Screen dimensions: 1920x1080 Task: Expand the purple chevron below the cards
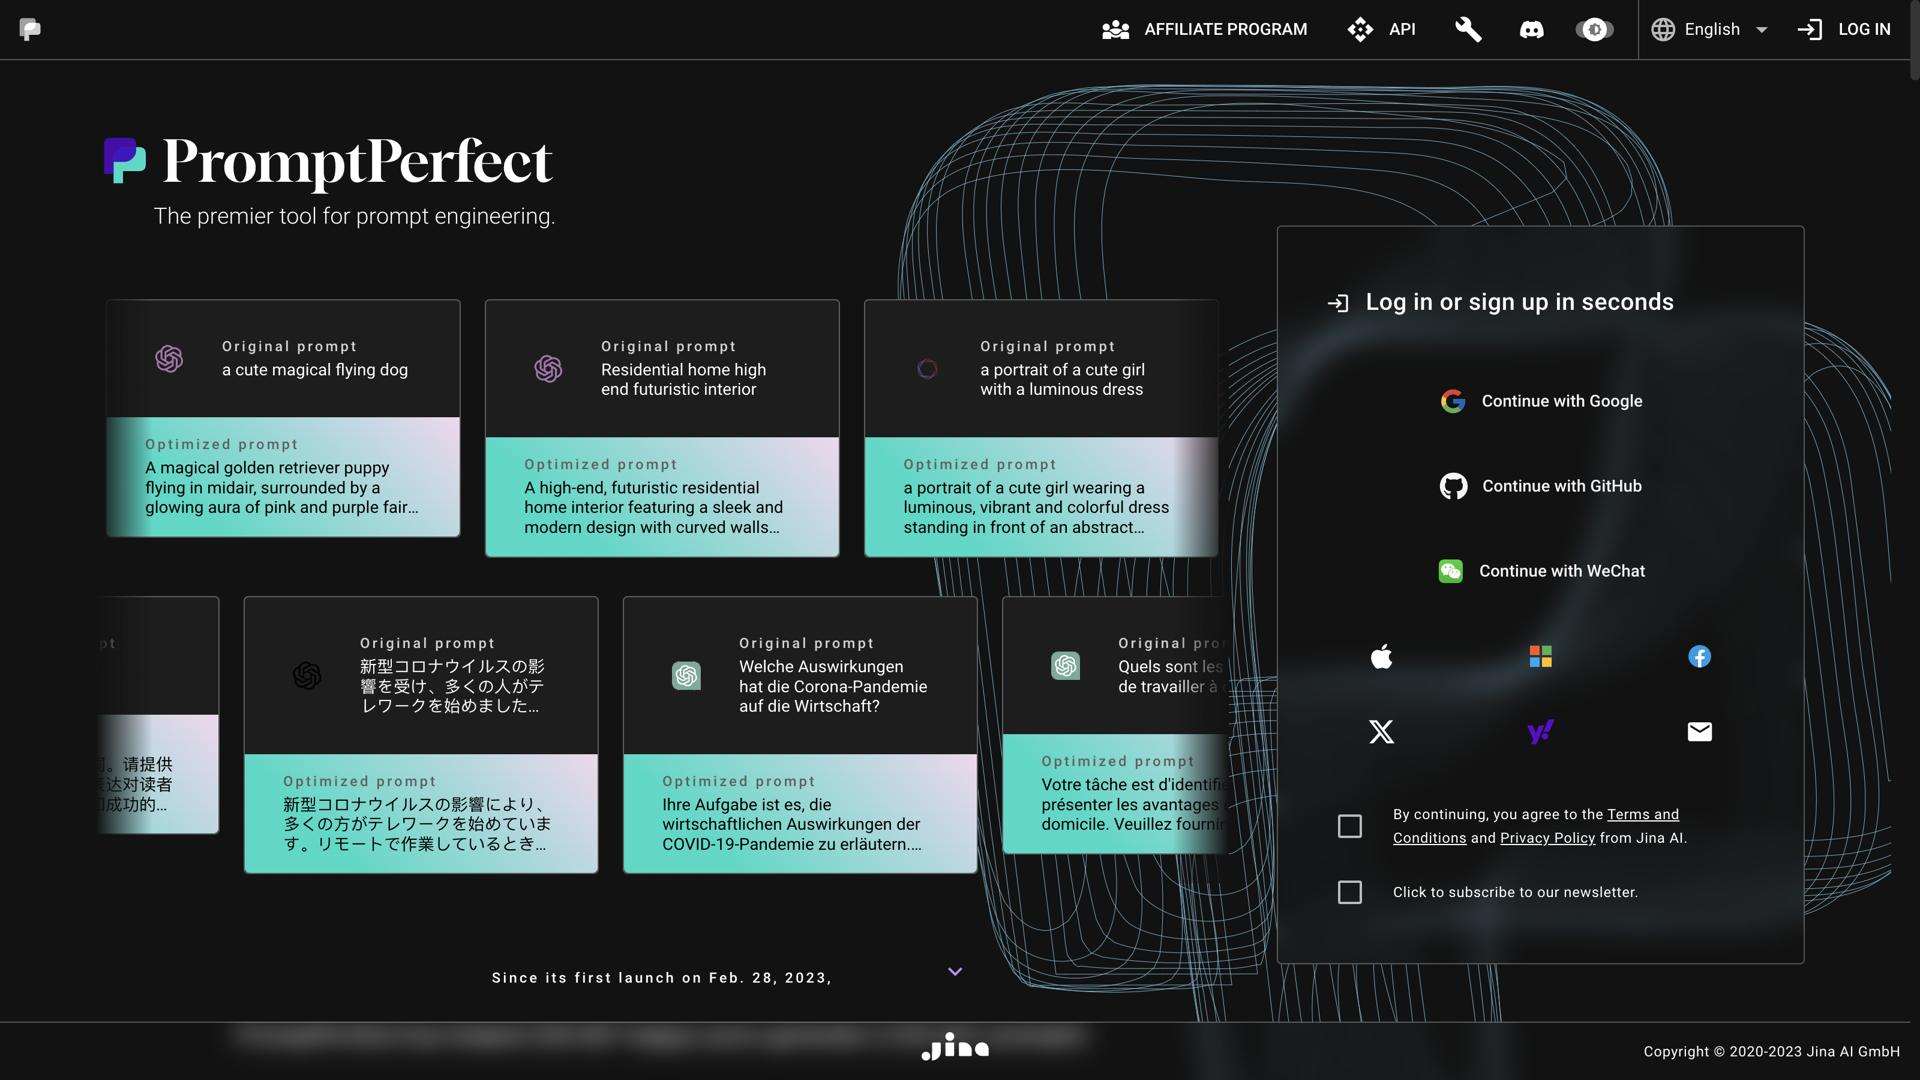(955, 971)
